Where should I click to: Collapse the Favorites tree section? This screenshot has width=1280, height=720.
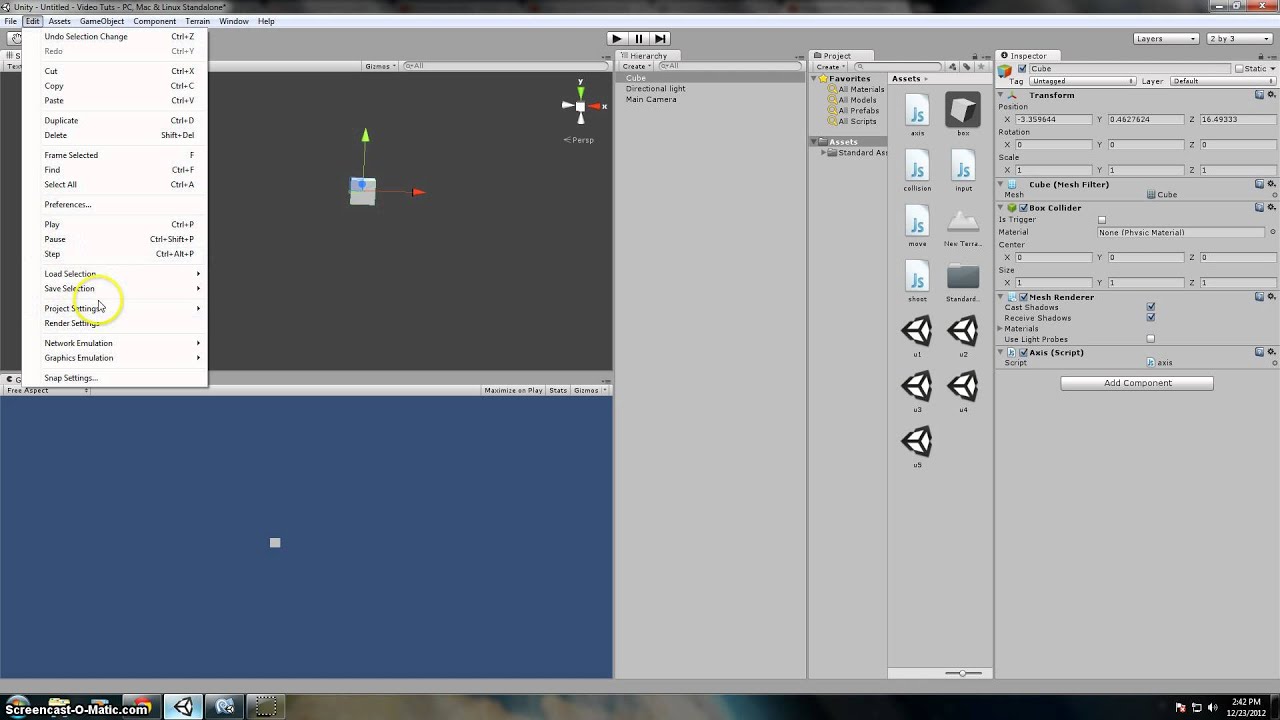[x=815, y=79]
